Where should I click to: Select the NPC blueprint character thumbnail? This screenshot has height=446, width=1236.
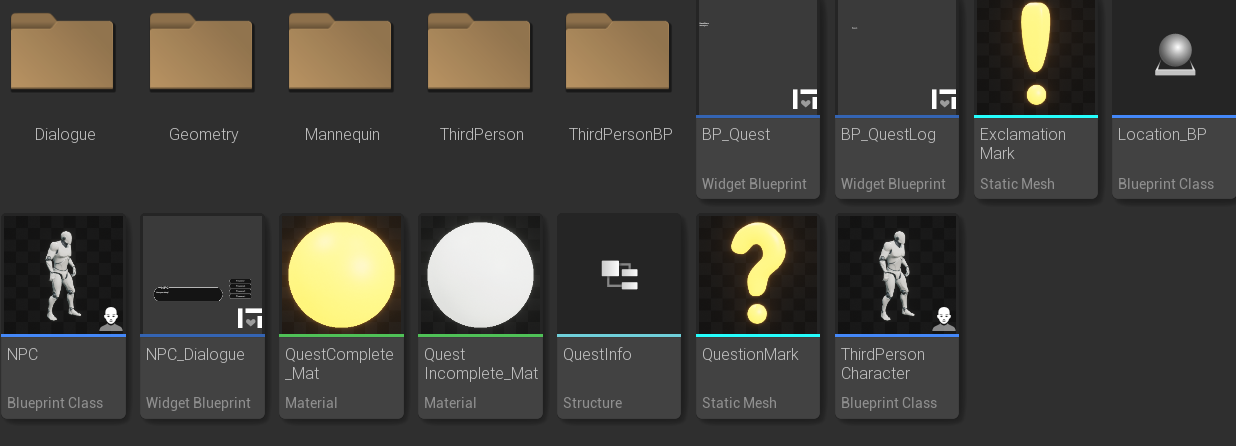click(64, 274)
